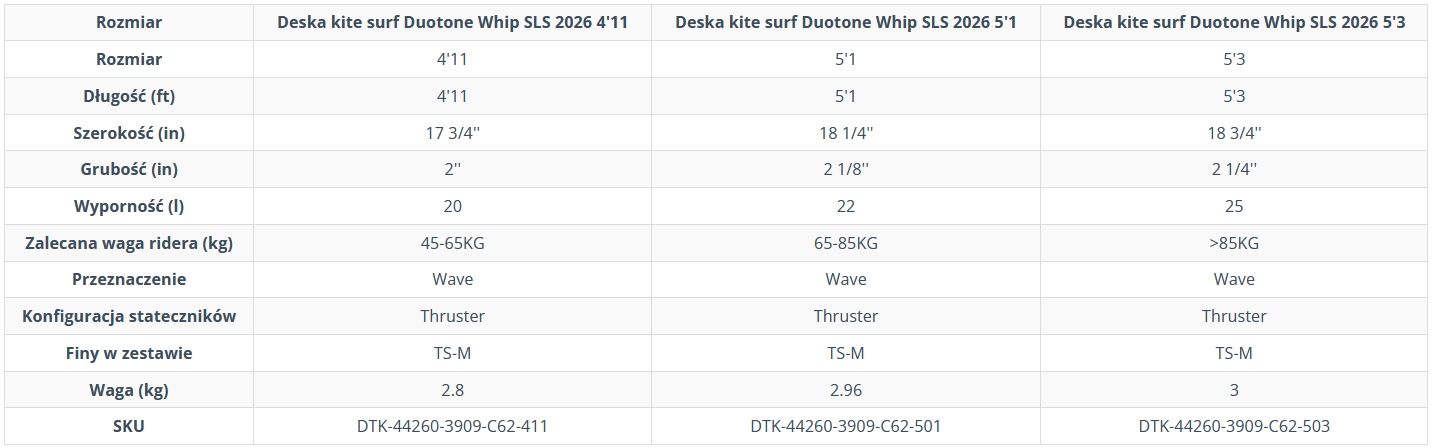Image resolution: width=1432 pixels, height=448 pixels.
Task: Click the 2 1/8'' thickness value
Action: tap(846, 169)
